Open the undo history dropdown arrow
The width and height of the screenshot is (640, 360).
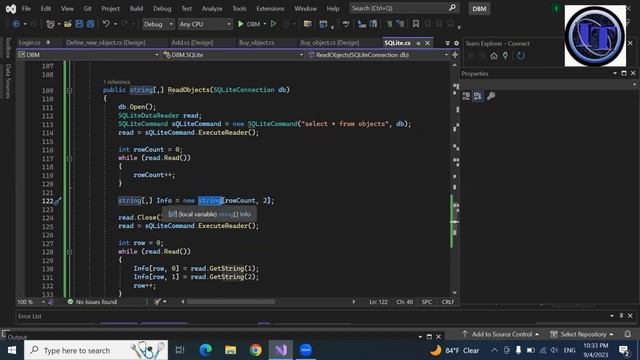116,24
